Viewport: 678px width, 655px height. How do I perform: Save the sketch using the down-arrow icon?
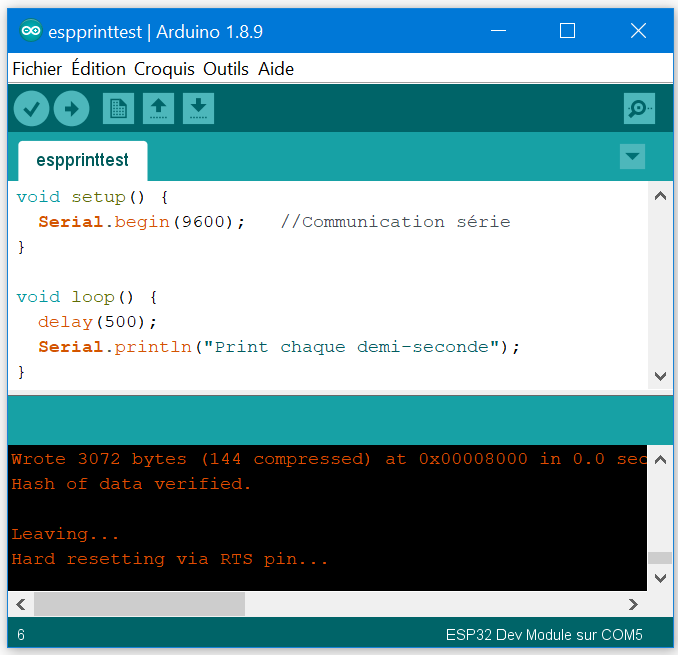click(198, 109)
